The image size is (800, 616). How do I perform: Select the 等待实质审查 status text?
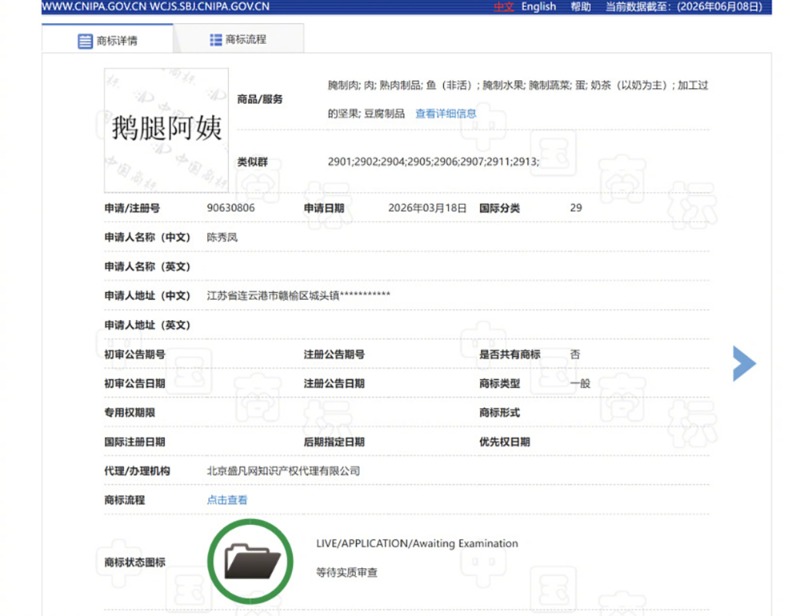click(346, 573)
